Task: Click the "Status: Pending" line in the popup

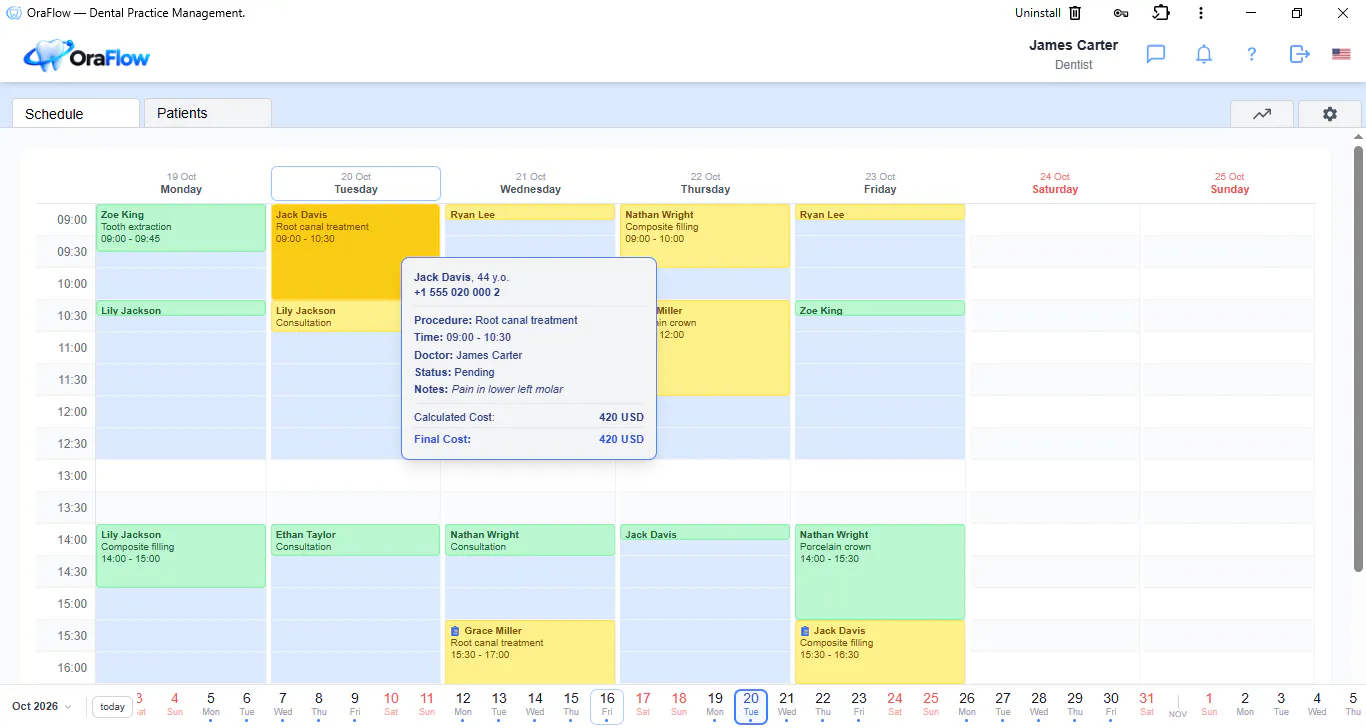Action: tap(454, 372)
